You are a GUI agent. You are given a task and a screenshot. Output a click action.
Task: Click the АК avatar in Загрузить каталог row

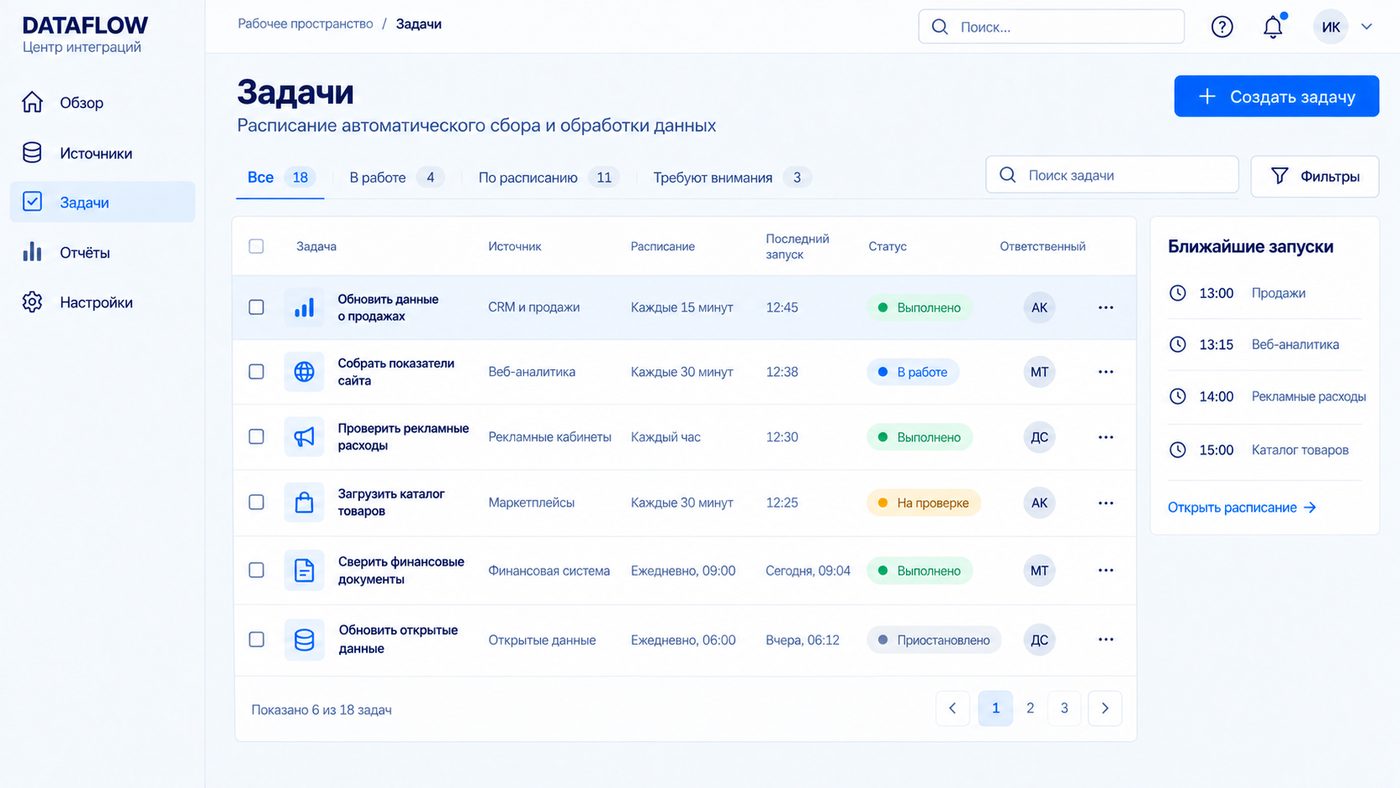click(x=1039, y=502)
